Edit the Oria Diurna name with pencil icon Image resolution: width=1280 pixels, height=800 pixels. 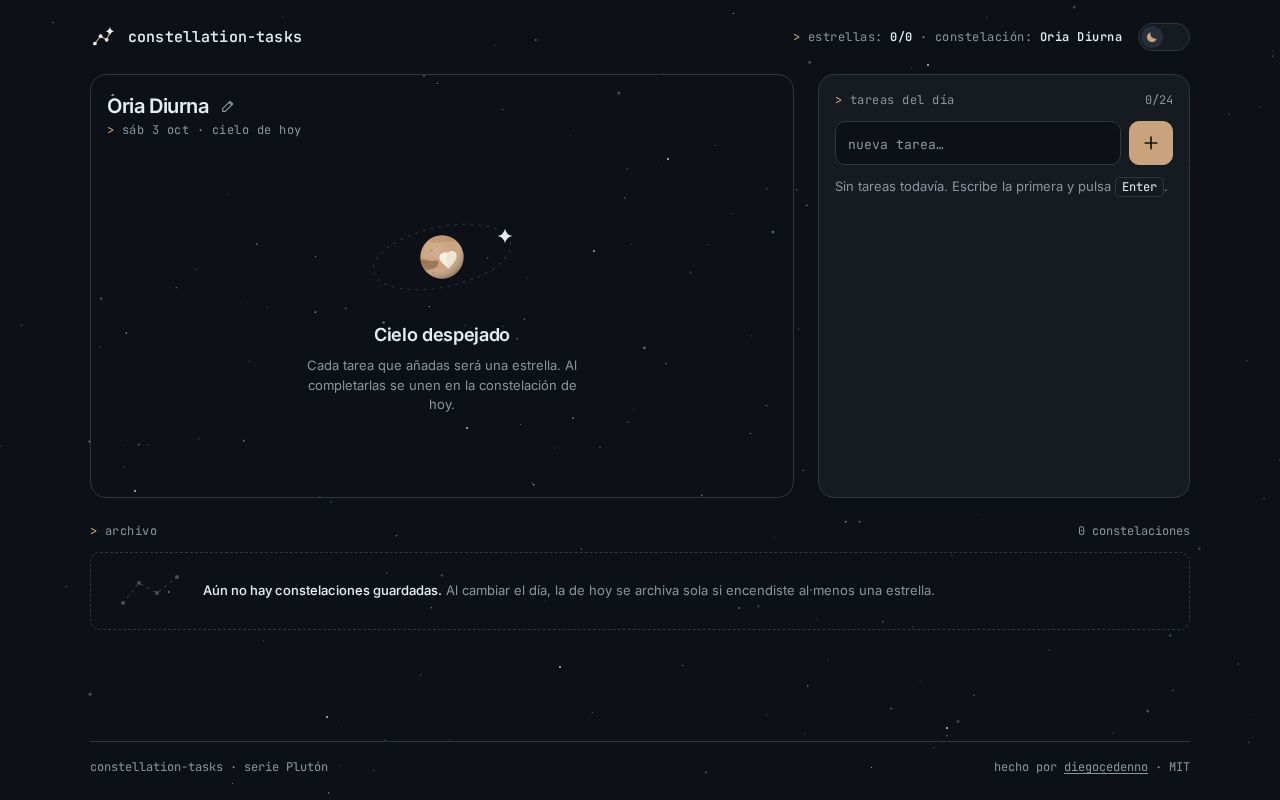coord(227,106)
